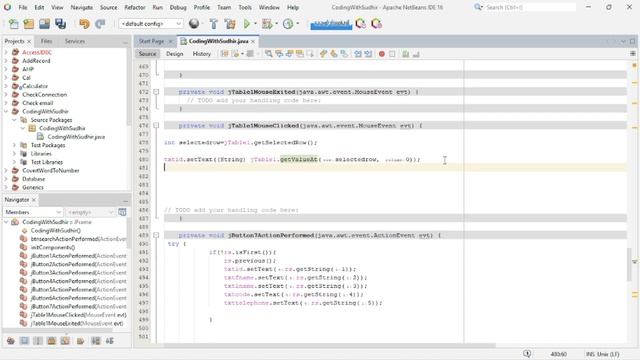Click the New Project toolbar icon
This screenshot has height=360, width=640.
click(29, 24)
